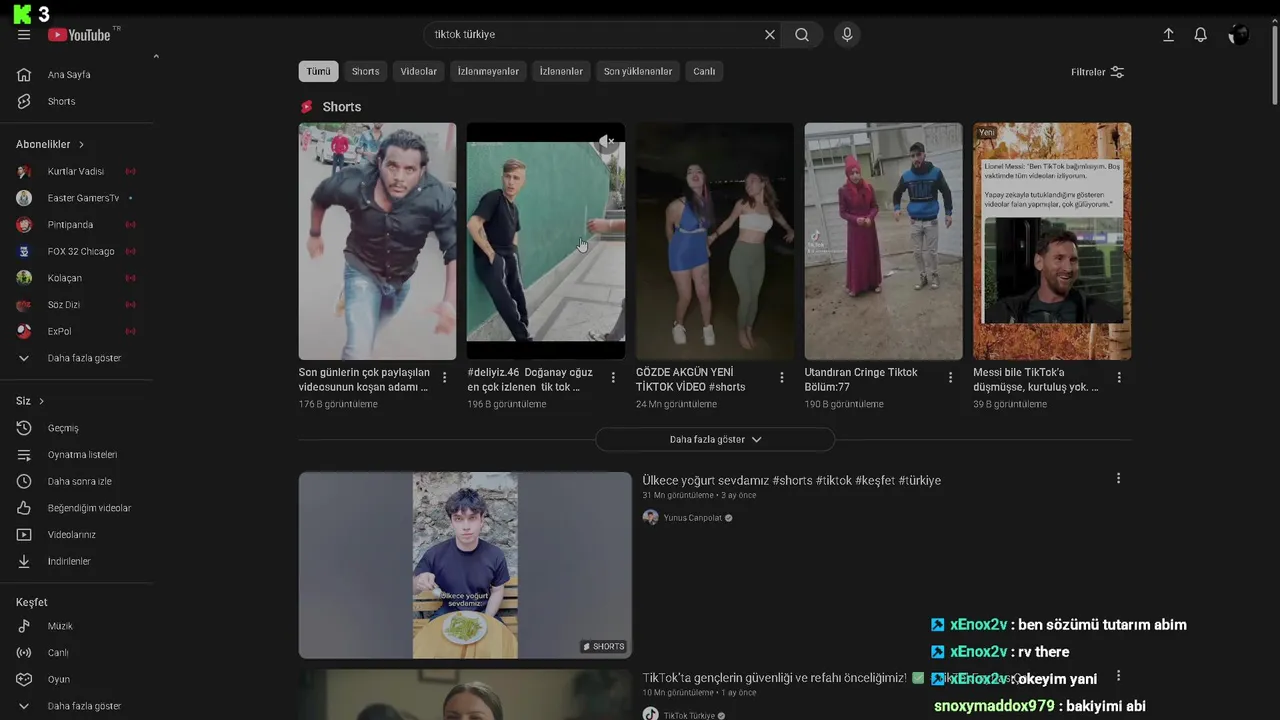The width and height of the screenshot is (1280, 720).
Task: Open GÖZDE AKGÜN YENİ TİKTOK VİDEO title
Action: pyautogui.click(x=690, y=380)
